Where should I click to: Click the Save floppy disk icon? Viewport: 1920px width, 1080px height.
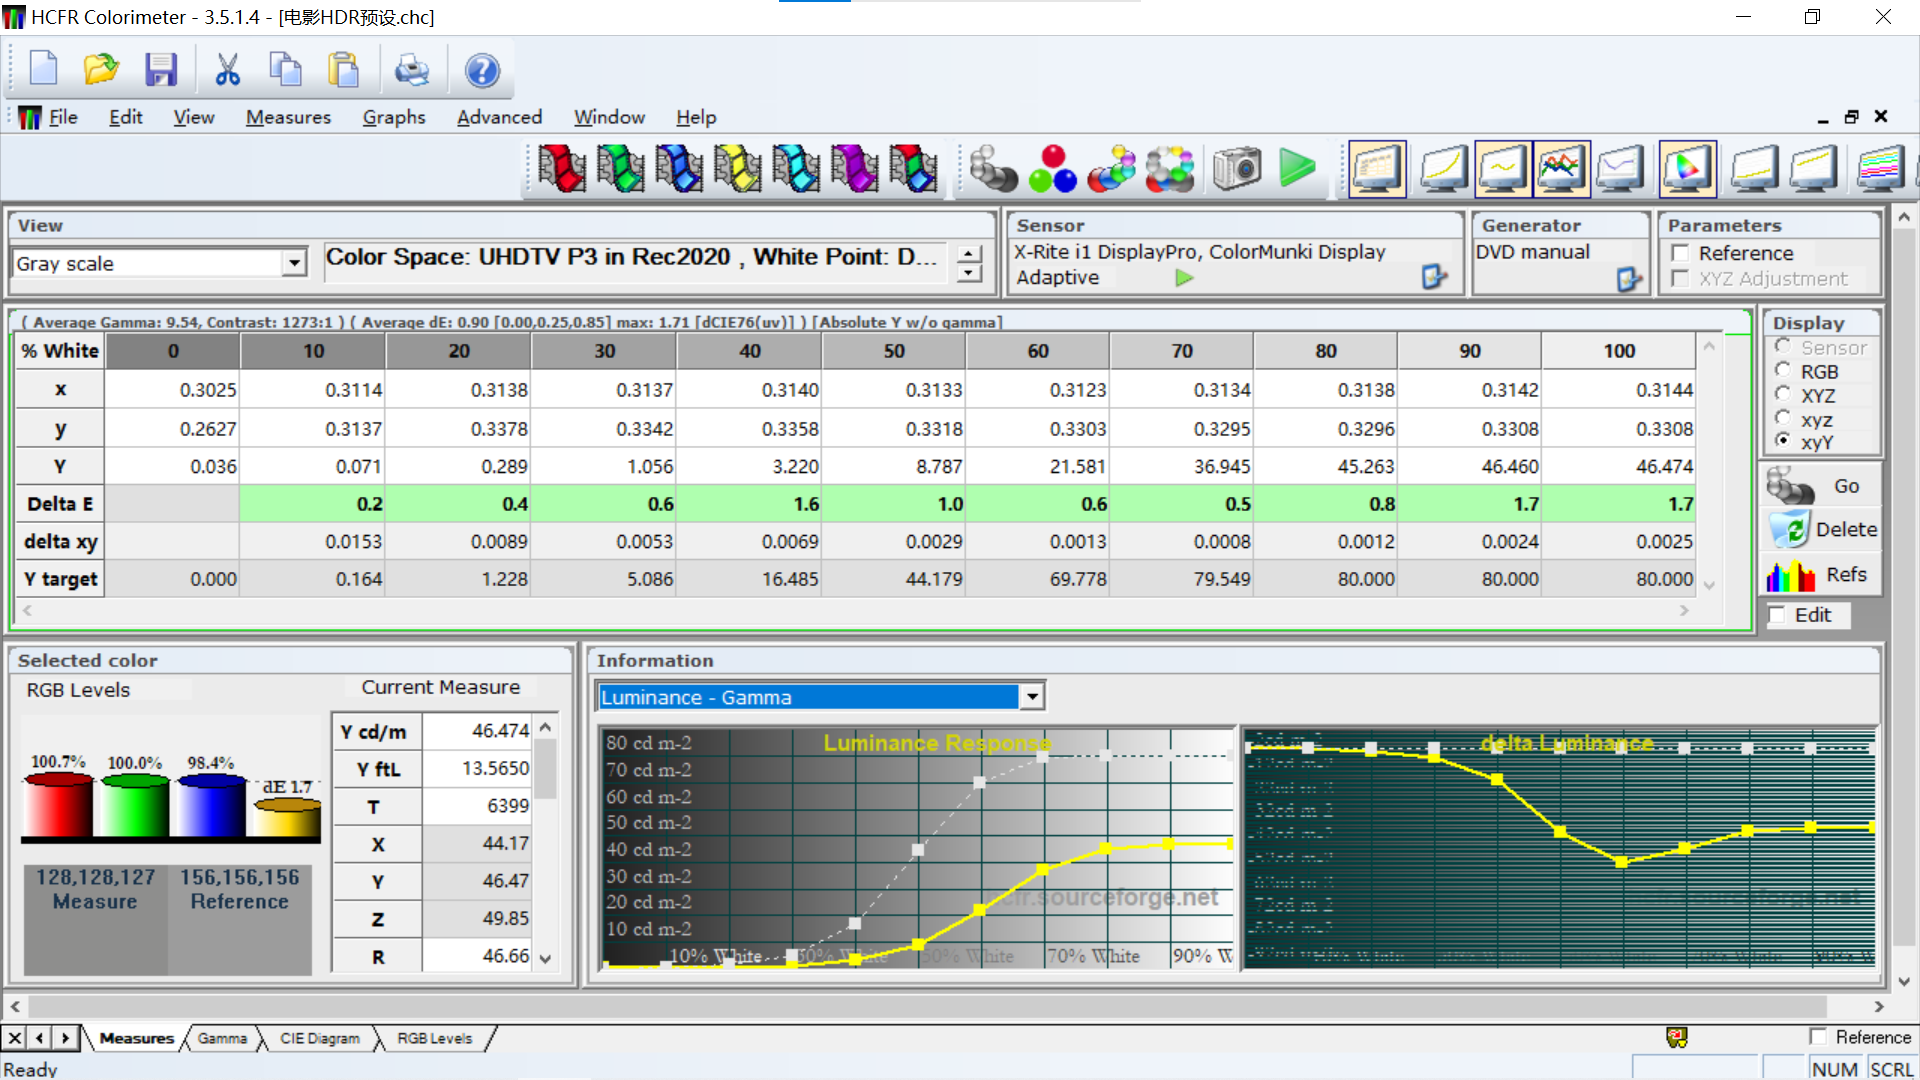pos(160,70)
